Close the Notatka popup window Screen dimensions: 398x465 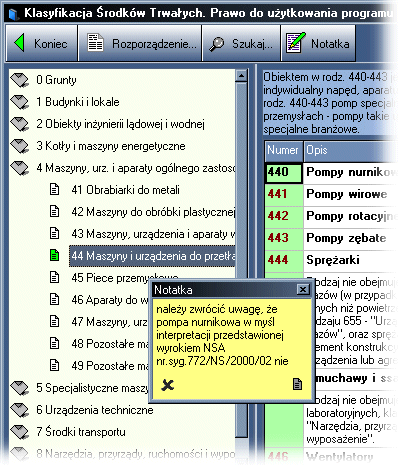[x=303, y=289]
